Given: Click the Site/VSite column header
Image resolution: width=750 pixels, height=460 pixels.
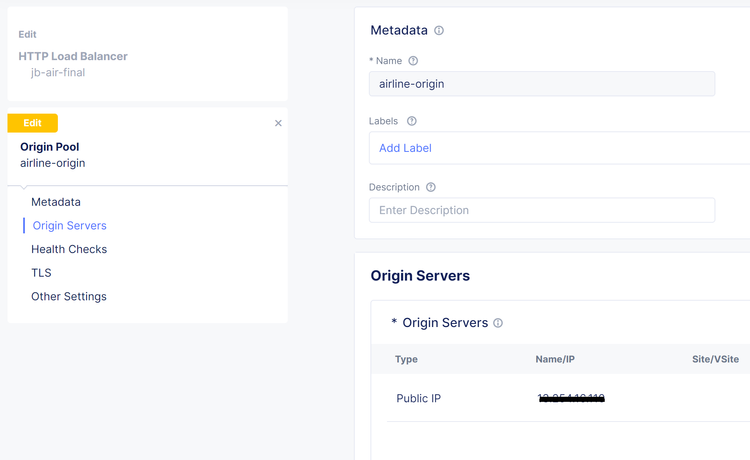Looking at the screenshot, I should [x=715, y=359].
